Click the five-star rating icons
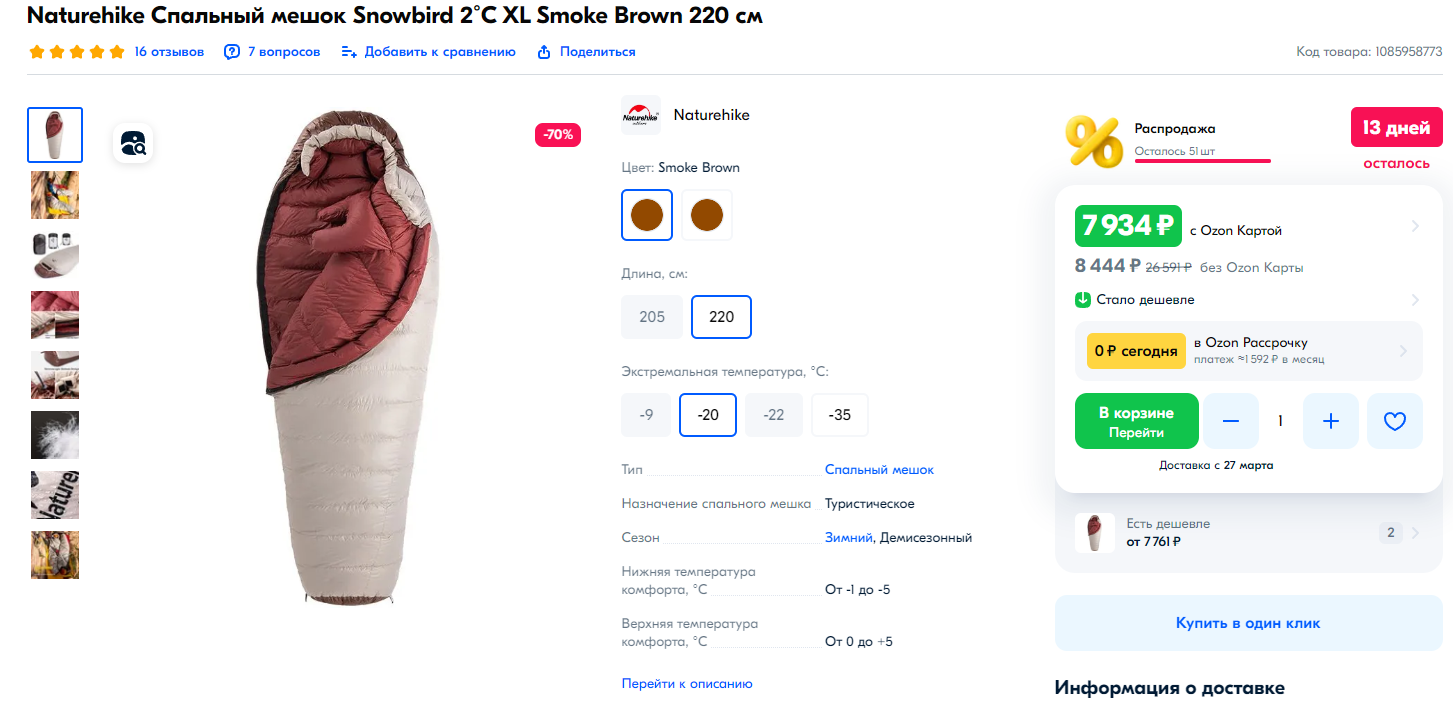Screen dimensions: 1453x712 click(77, 52)
